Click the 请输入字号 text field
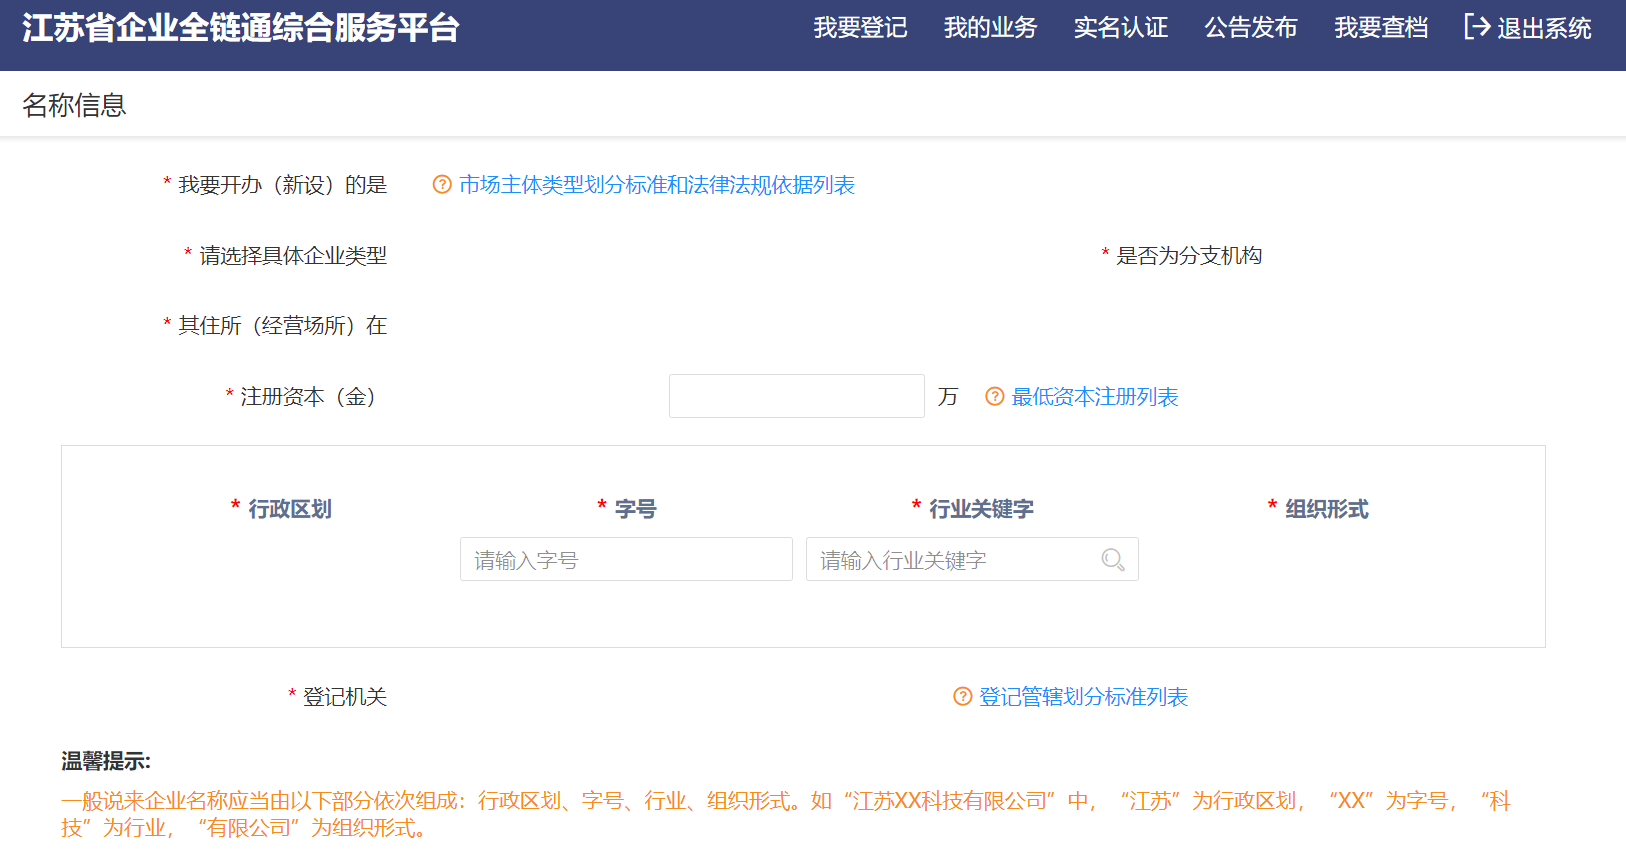 coord(626,560)
